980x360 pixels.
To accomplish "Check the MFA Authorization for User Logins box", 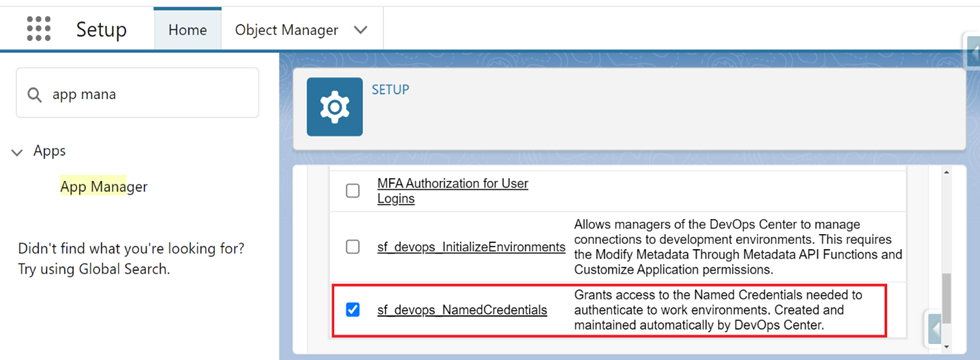I will tap(352, 191).
